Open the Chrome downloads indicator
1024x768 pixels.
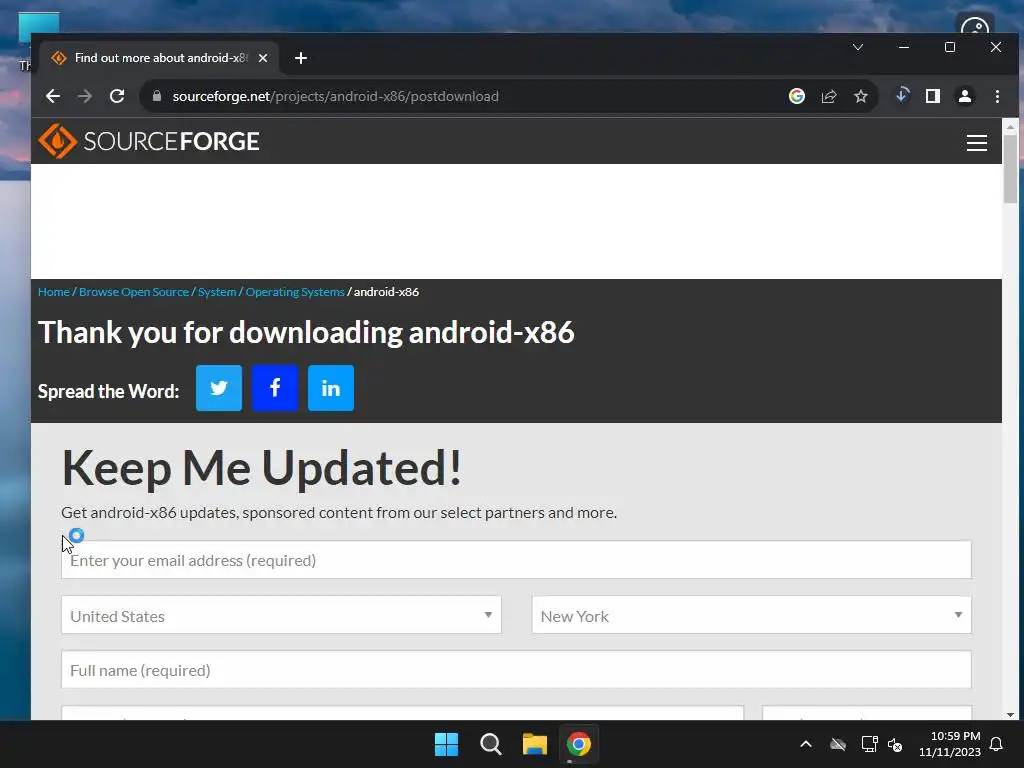coord(902,96)
